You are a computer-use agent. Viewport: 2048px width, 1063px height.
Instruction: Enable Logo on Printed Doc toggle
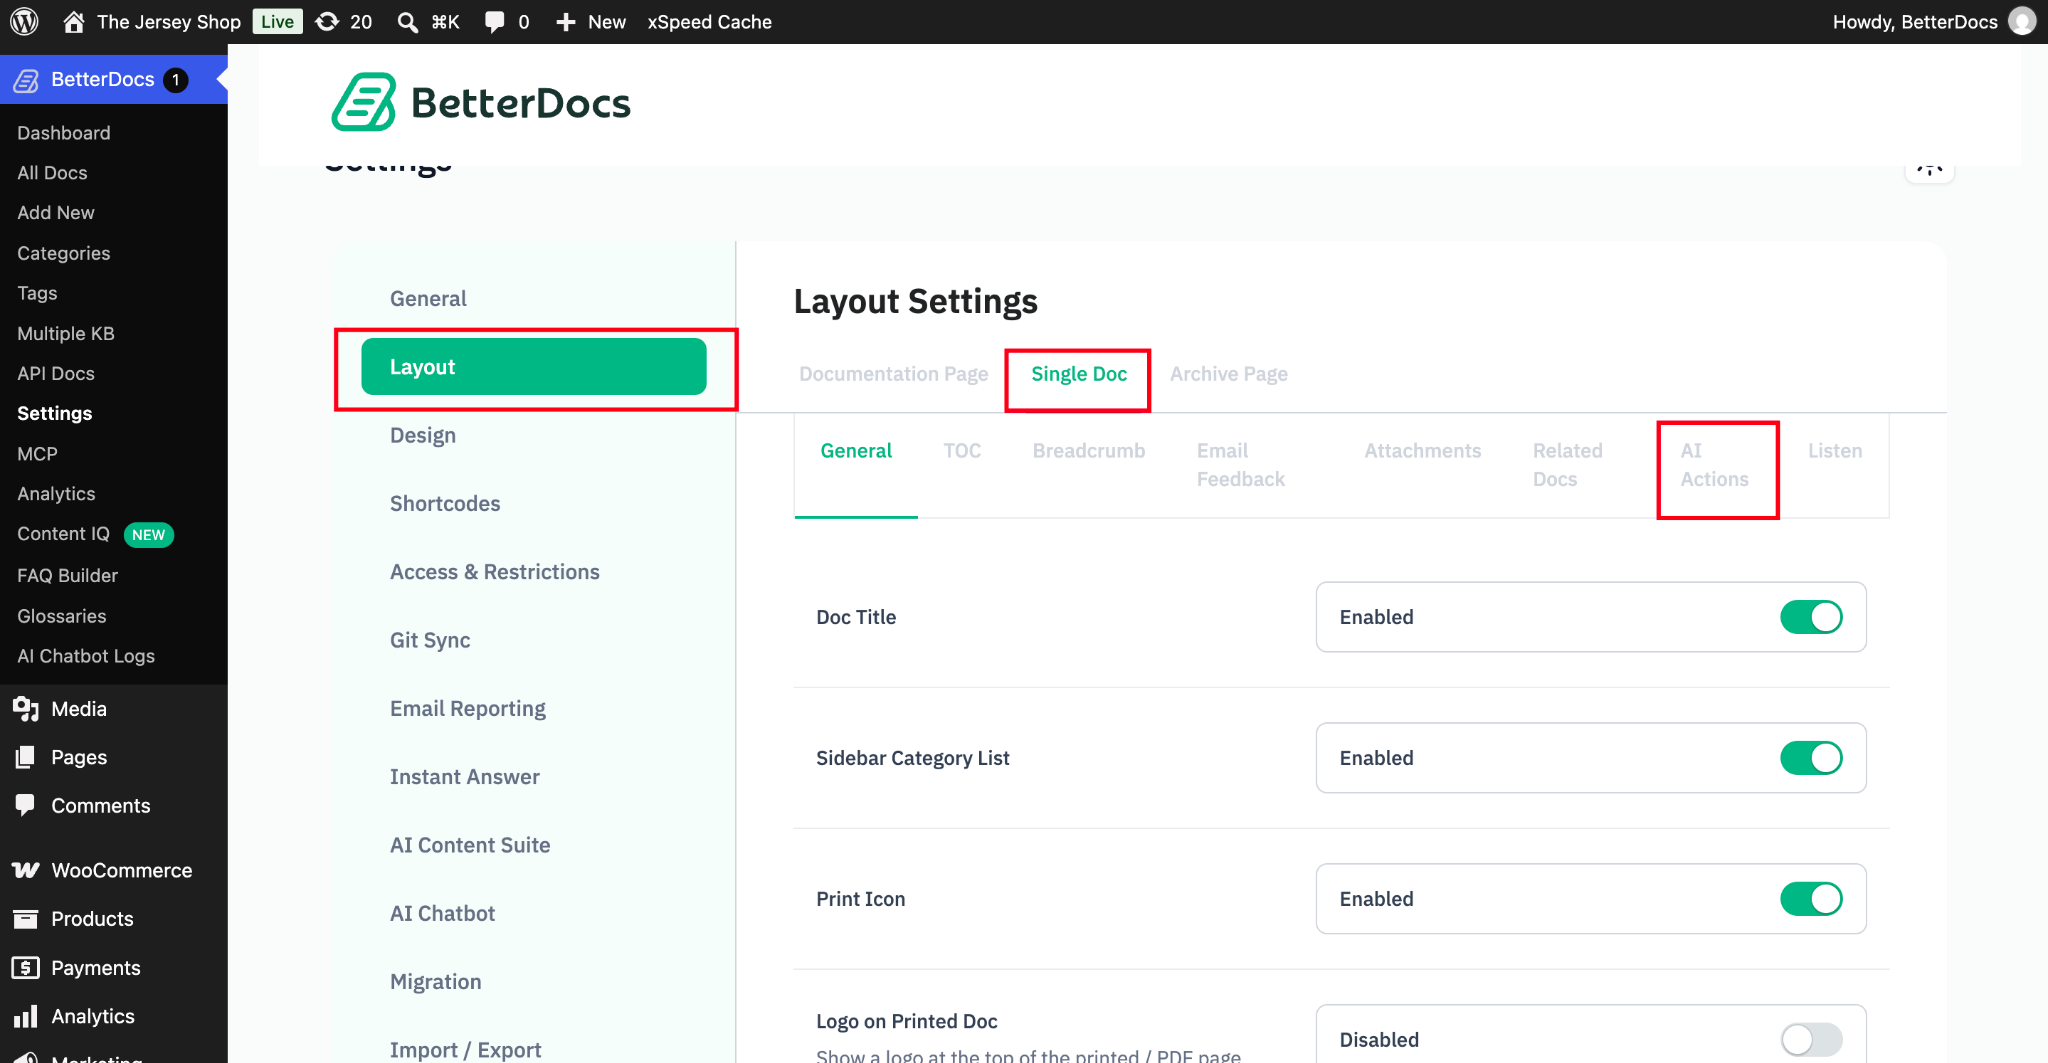1811,1040
